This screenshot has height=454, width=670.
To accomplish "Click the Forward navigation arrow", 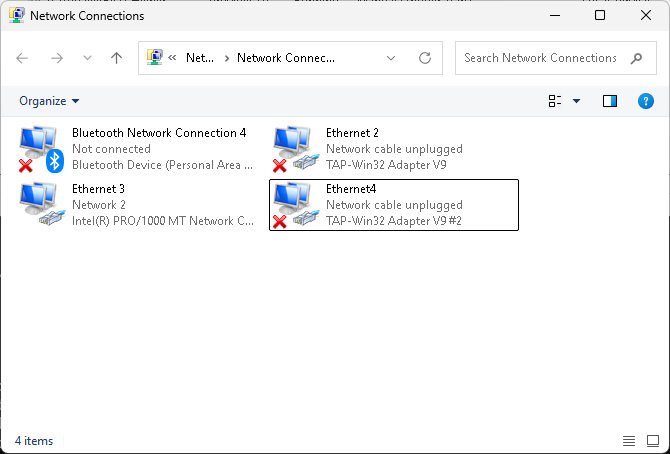I will pyautogui.click(x=57, y=58).
